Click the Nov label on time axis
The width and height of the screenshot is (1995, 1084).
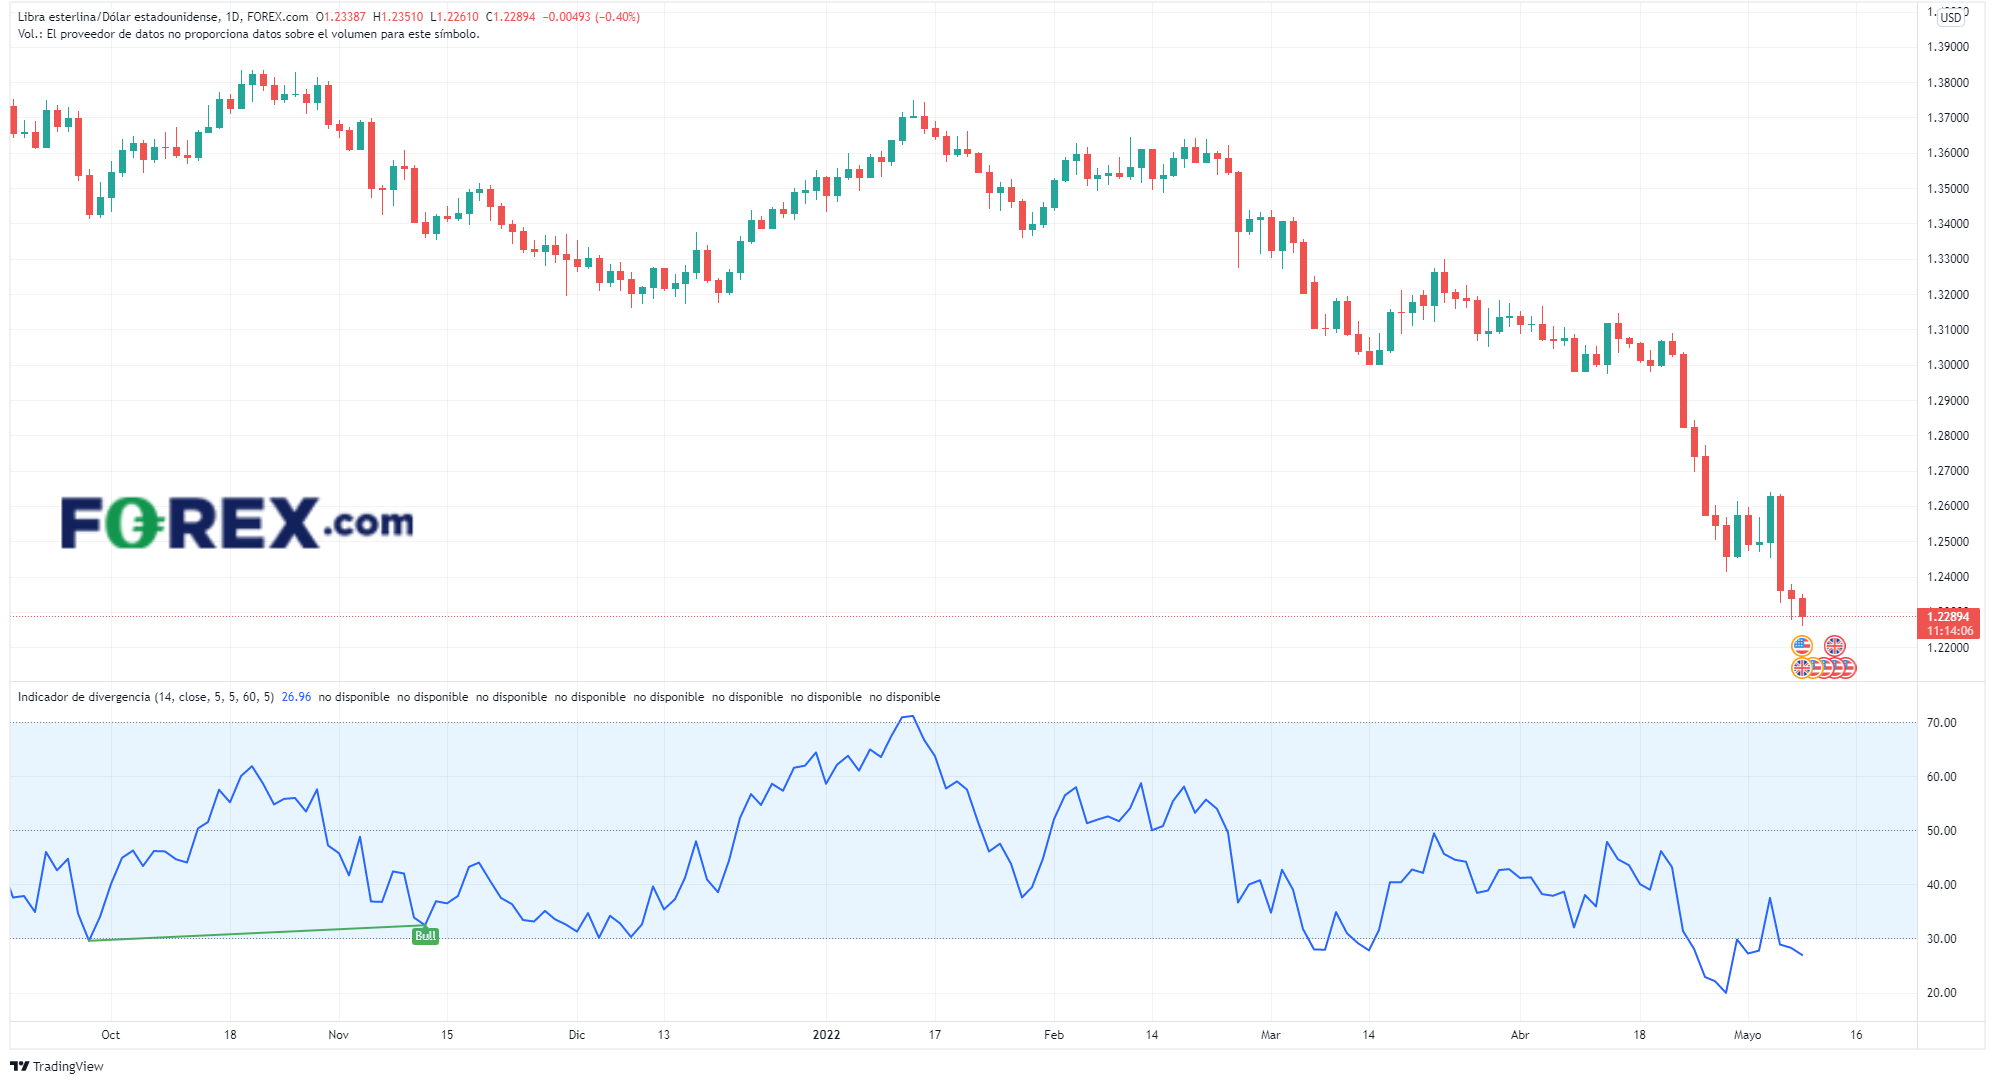click(x=339, y=1035)
